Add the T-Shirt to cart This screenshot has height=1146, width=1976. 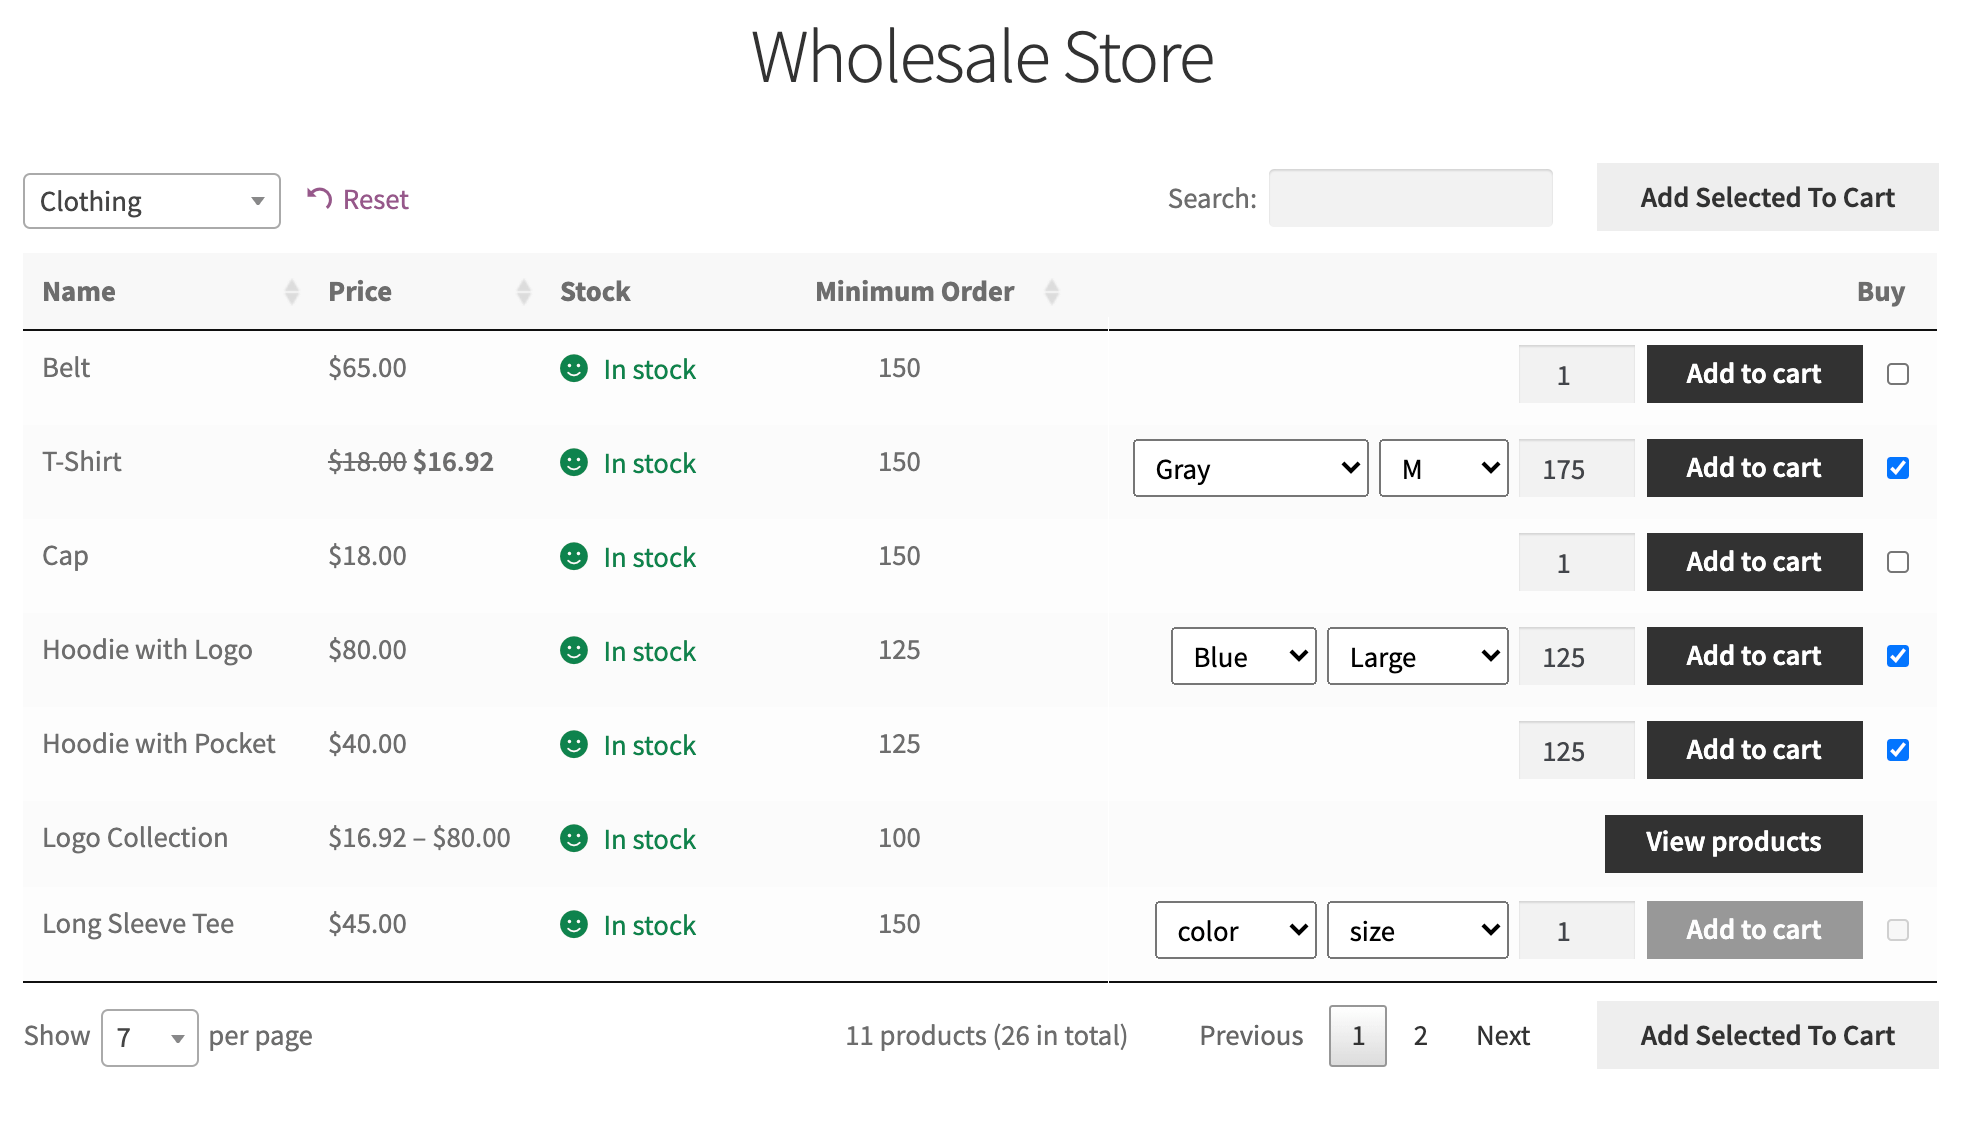pos(1754,468)
